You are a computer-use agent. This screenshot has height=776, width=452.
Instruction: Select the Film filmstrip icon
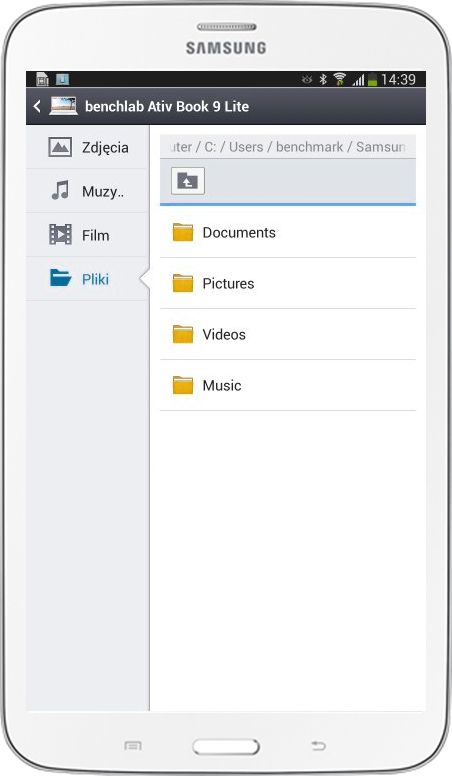(60, 235)
